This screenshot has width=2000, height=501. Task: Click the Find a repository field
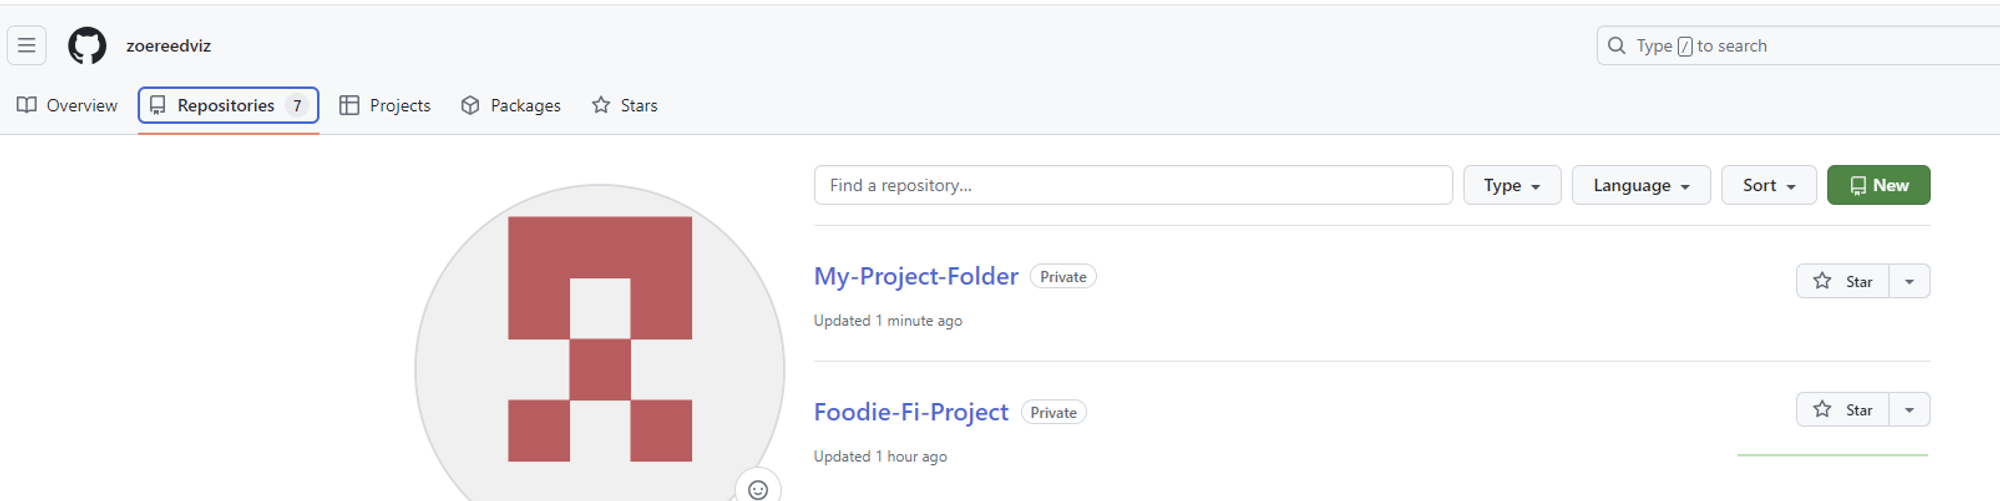(1132, 186)
